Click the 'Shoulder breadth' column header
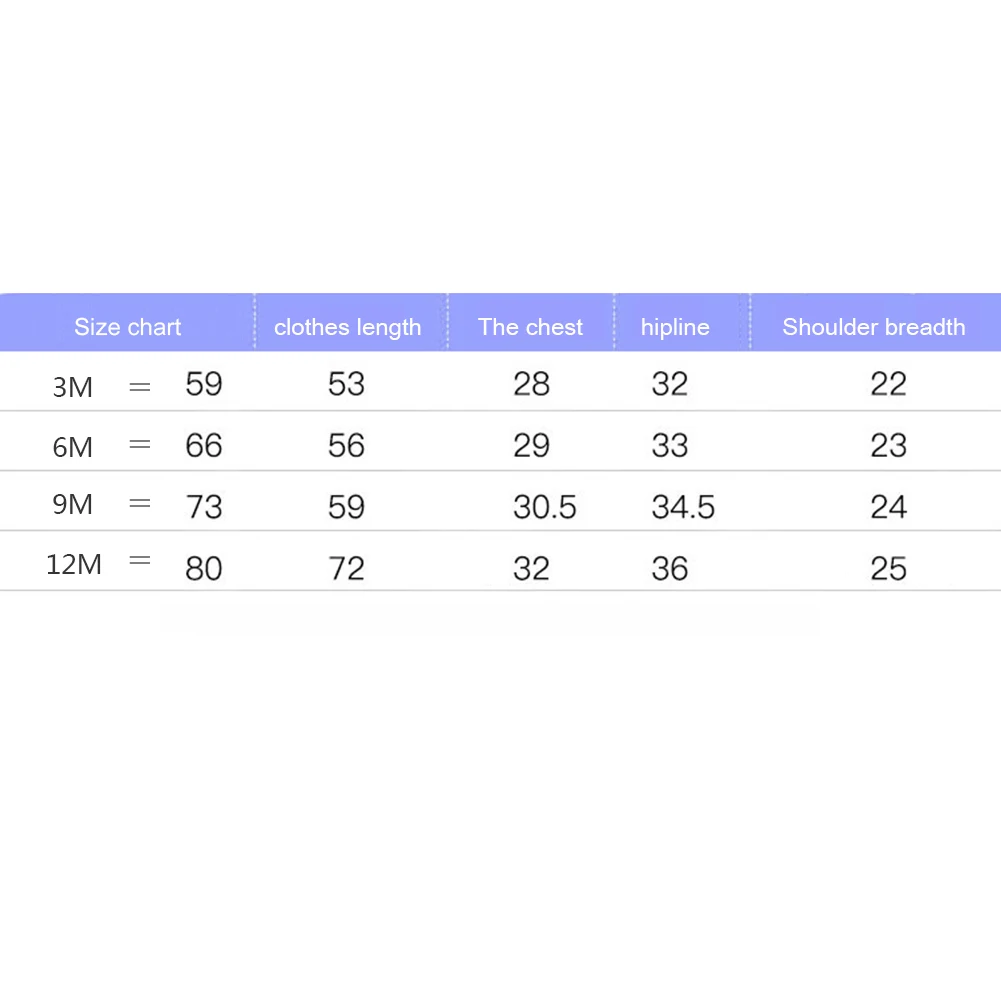This screenshot has width=1001, height=1001. point(873,327)
